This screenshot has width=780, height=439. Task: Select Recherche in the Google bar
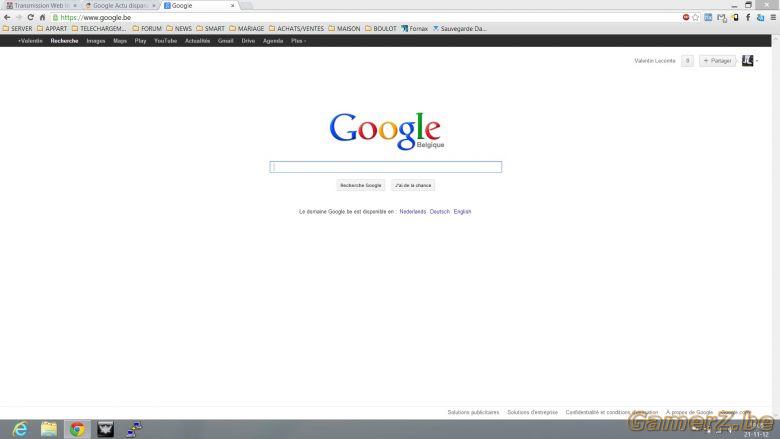(x=64, y=41)
